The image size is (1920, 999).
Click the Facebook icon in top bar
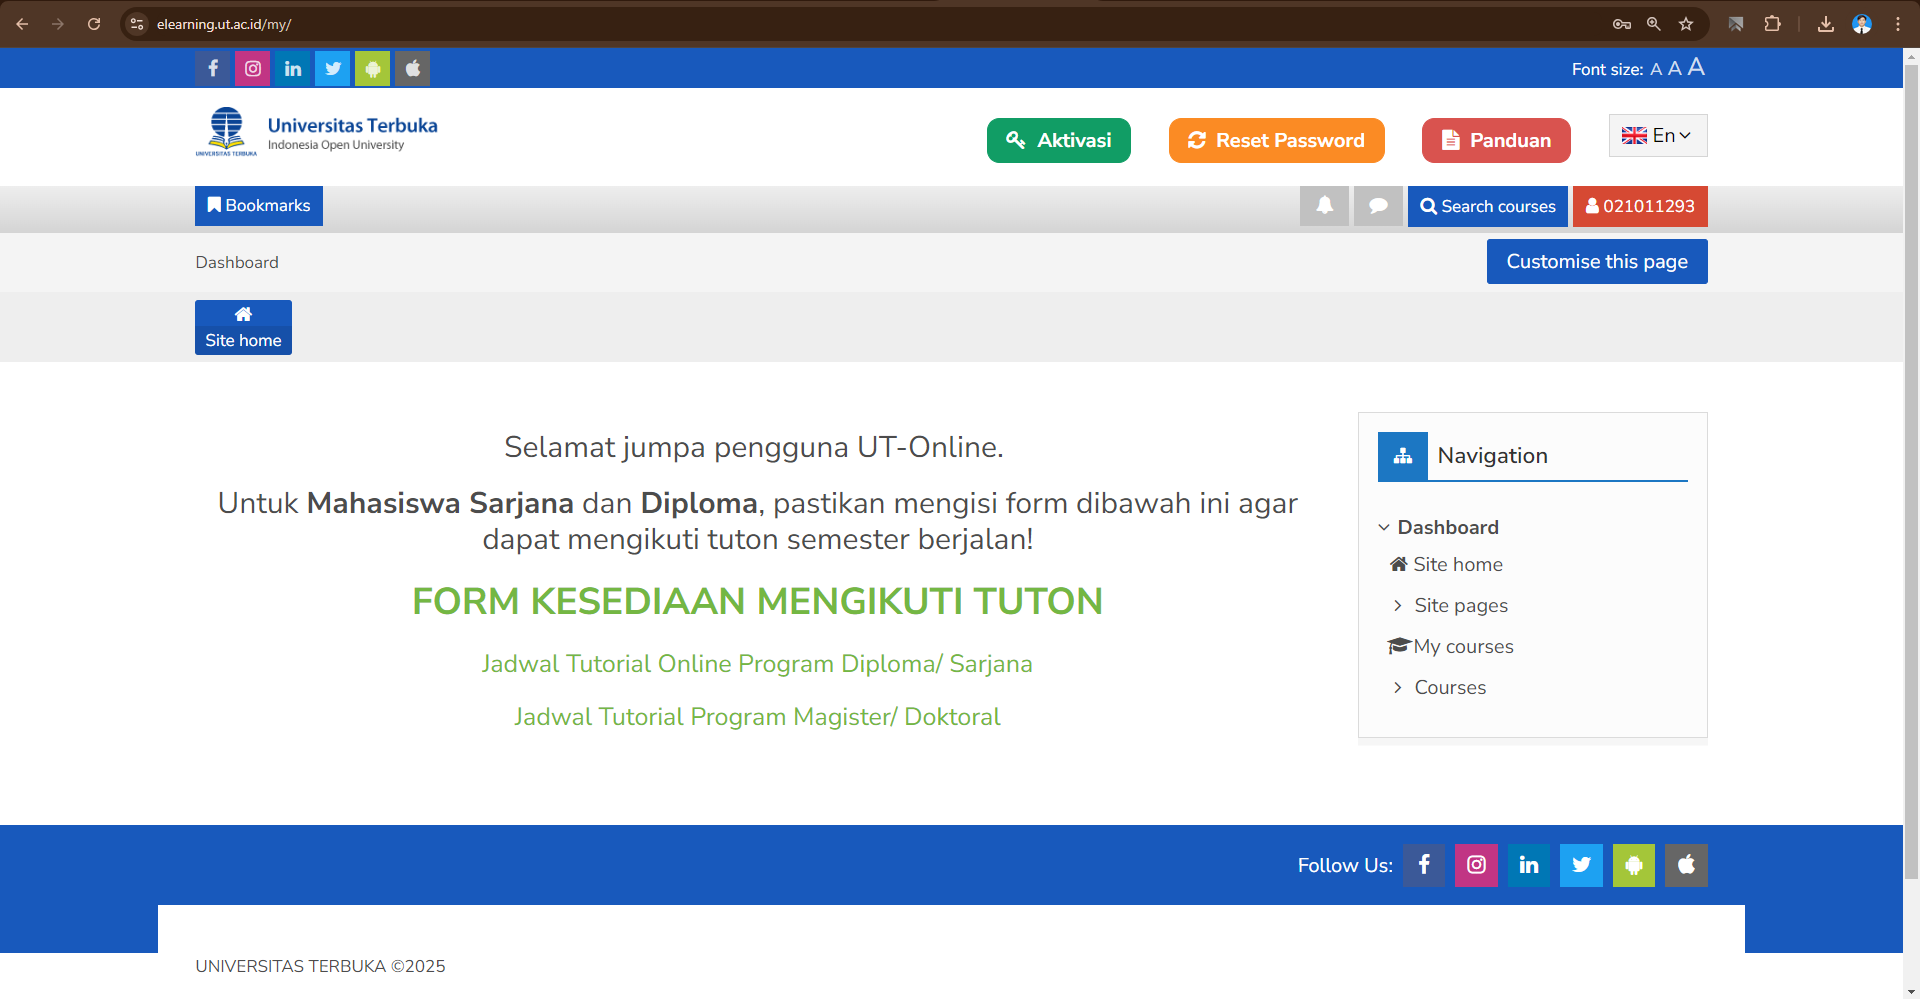[213, 68]
